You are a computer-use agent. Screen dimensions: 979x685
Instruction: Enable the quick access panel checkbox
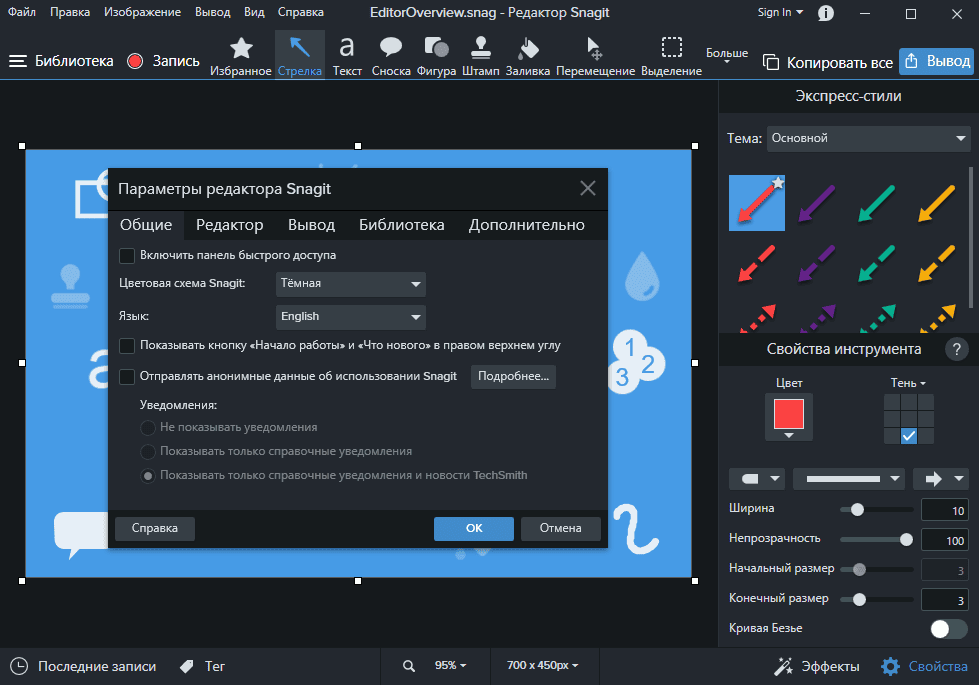[127, 255]
